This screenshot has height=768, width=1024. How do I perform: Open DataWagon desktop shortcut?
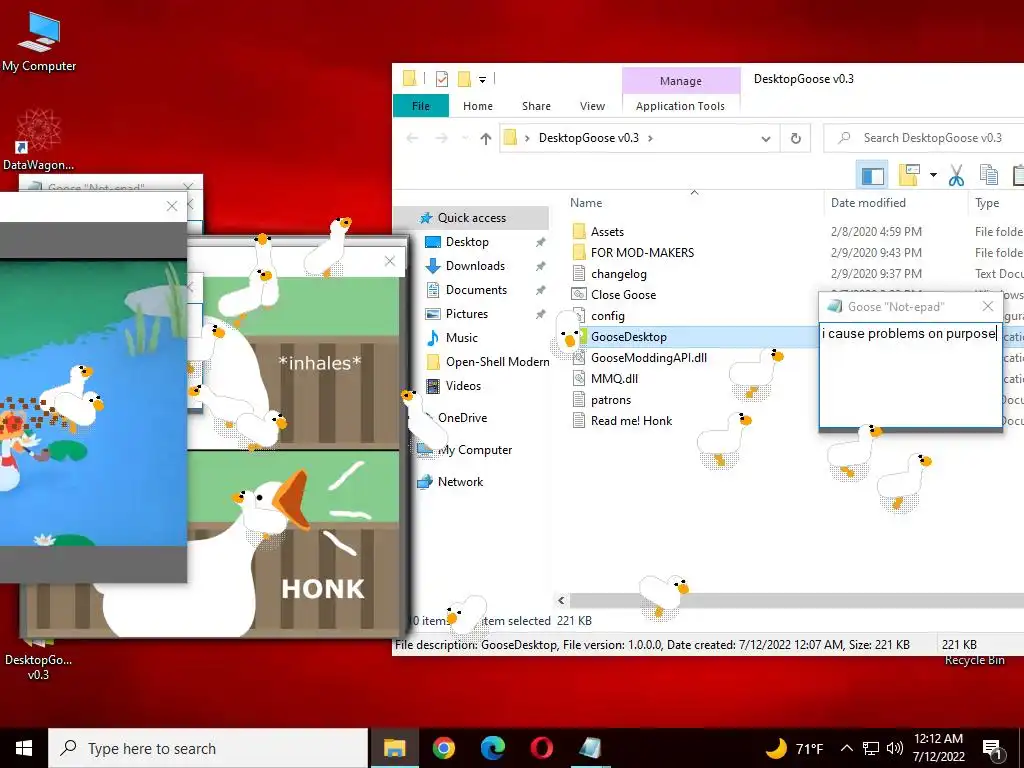pos(39,140)
